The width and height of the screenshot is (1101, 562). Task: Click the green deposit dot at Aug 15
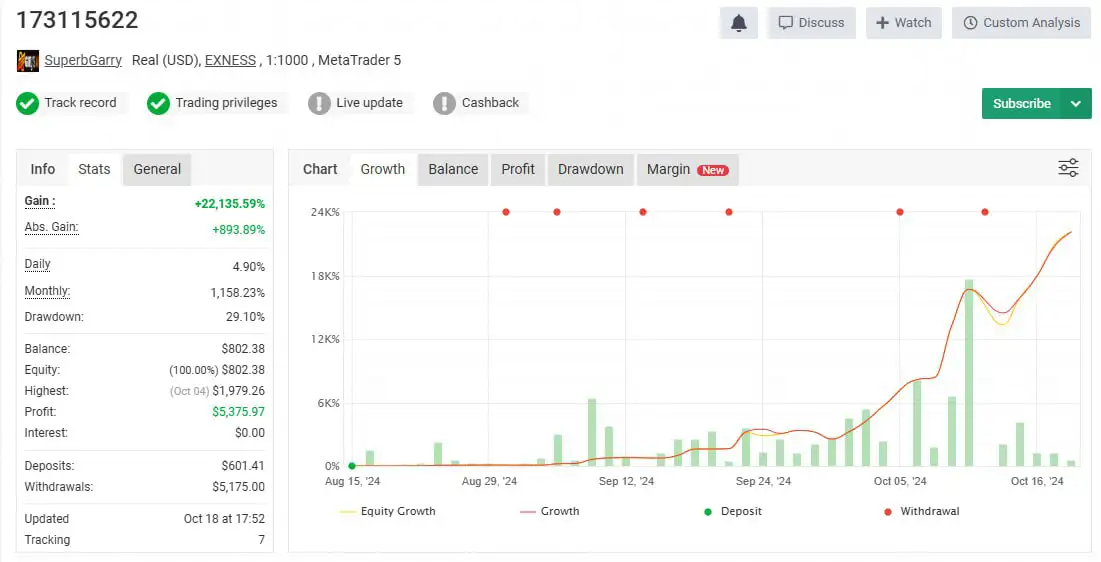click(352, 466)
